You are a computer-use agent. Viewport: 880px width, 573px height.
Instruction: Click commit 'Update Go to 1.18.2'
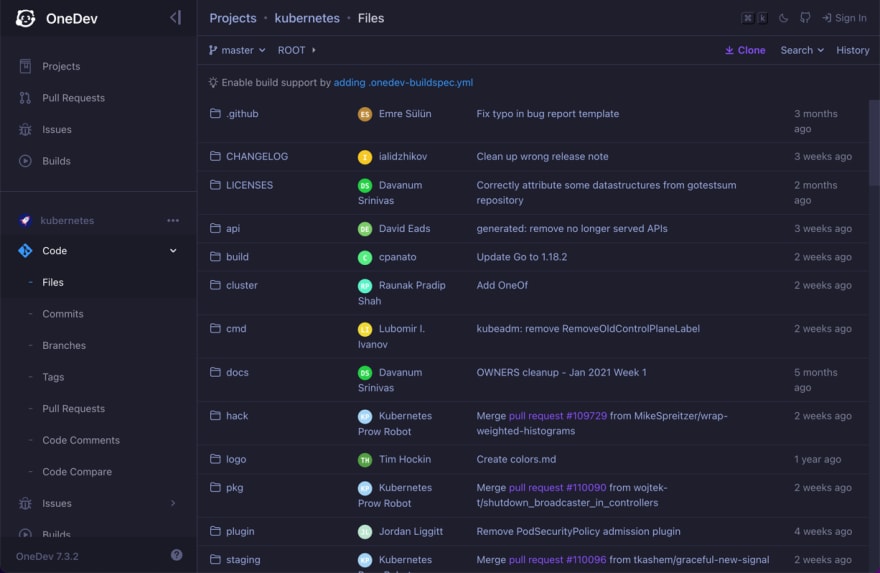(x=522, y=257)
